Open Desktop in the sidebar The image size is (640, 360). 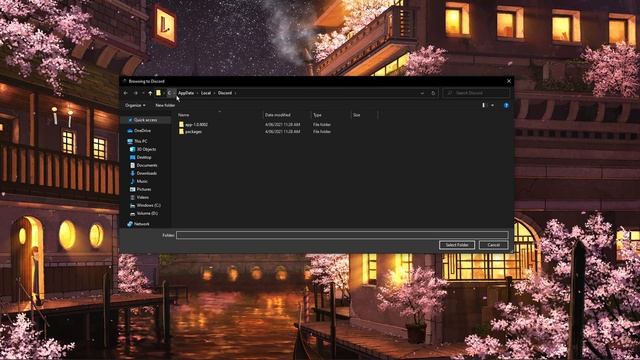pyautogui.click(x=144, y=157)
